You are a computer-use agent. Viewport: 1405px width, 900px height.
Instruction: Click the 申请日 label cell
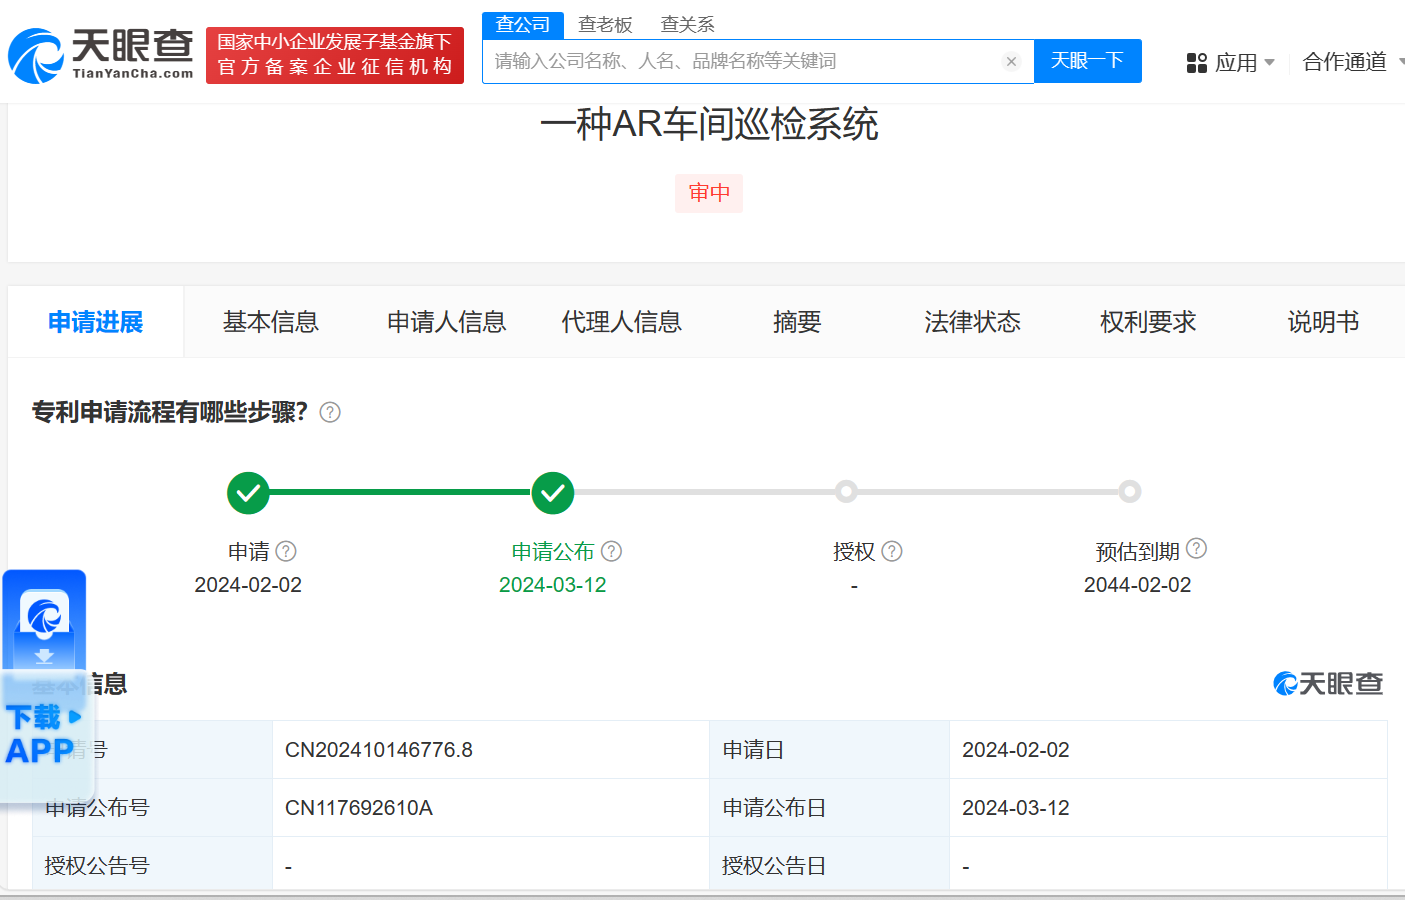(830, 750)
